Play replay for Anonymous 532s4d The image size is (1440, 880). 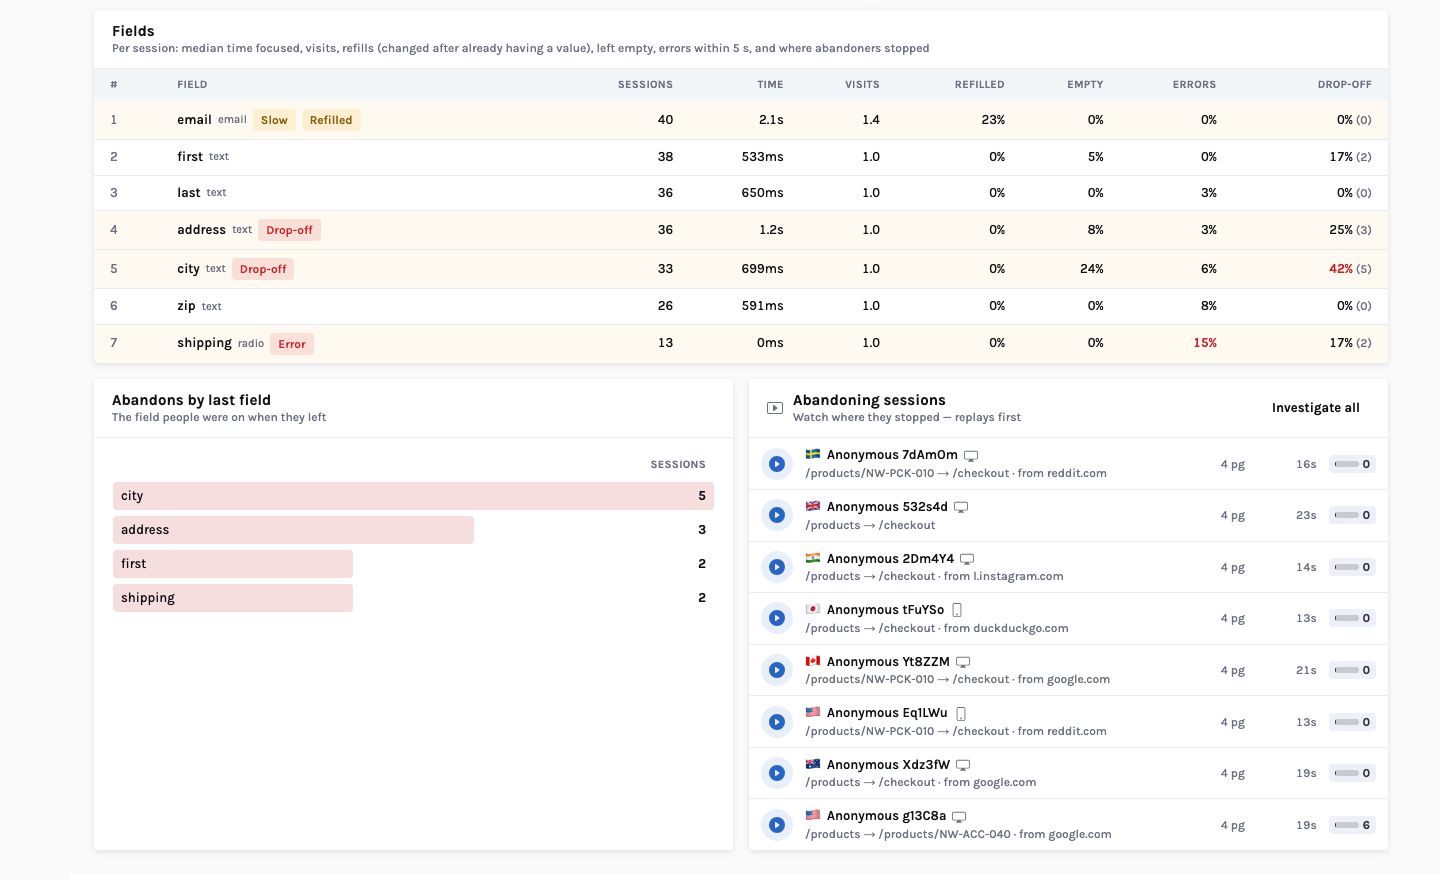(776, 515)
